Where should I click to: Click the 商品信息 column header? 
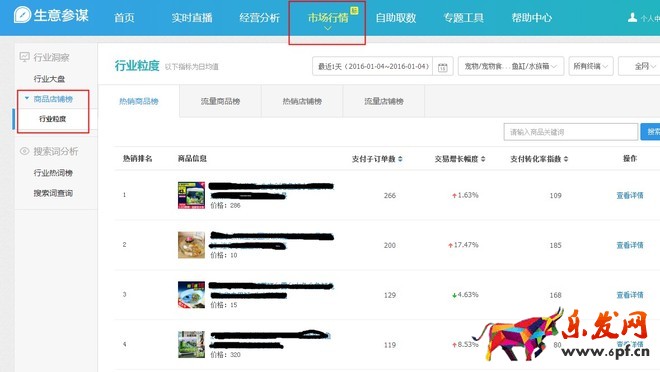pos(192,159)
